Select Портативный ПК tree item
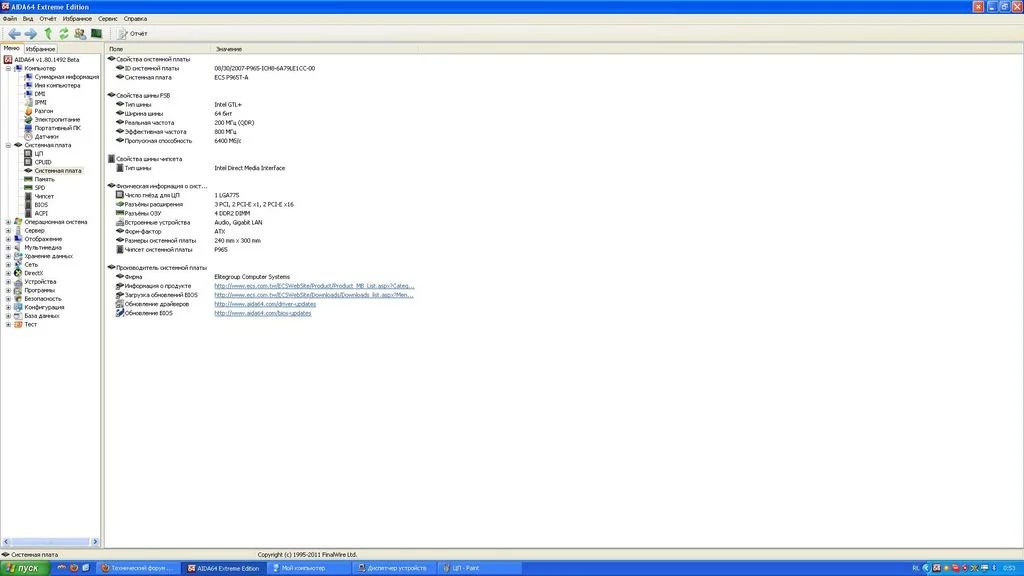Screen dimensions: 1024x576 click(57, 128)
